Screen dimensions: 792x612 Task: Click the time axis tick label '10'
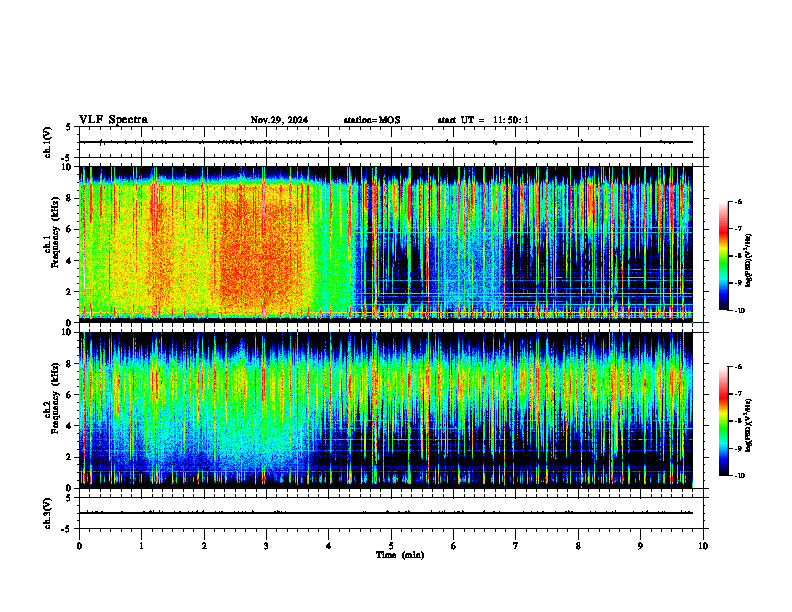click(703, 546)
